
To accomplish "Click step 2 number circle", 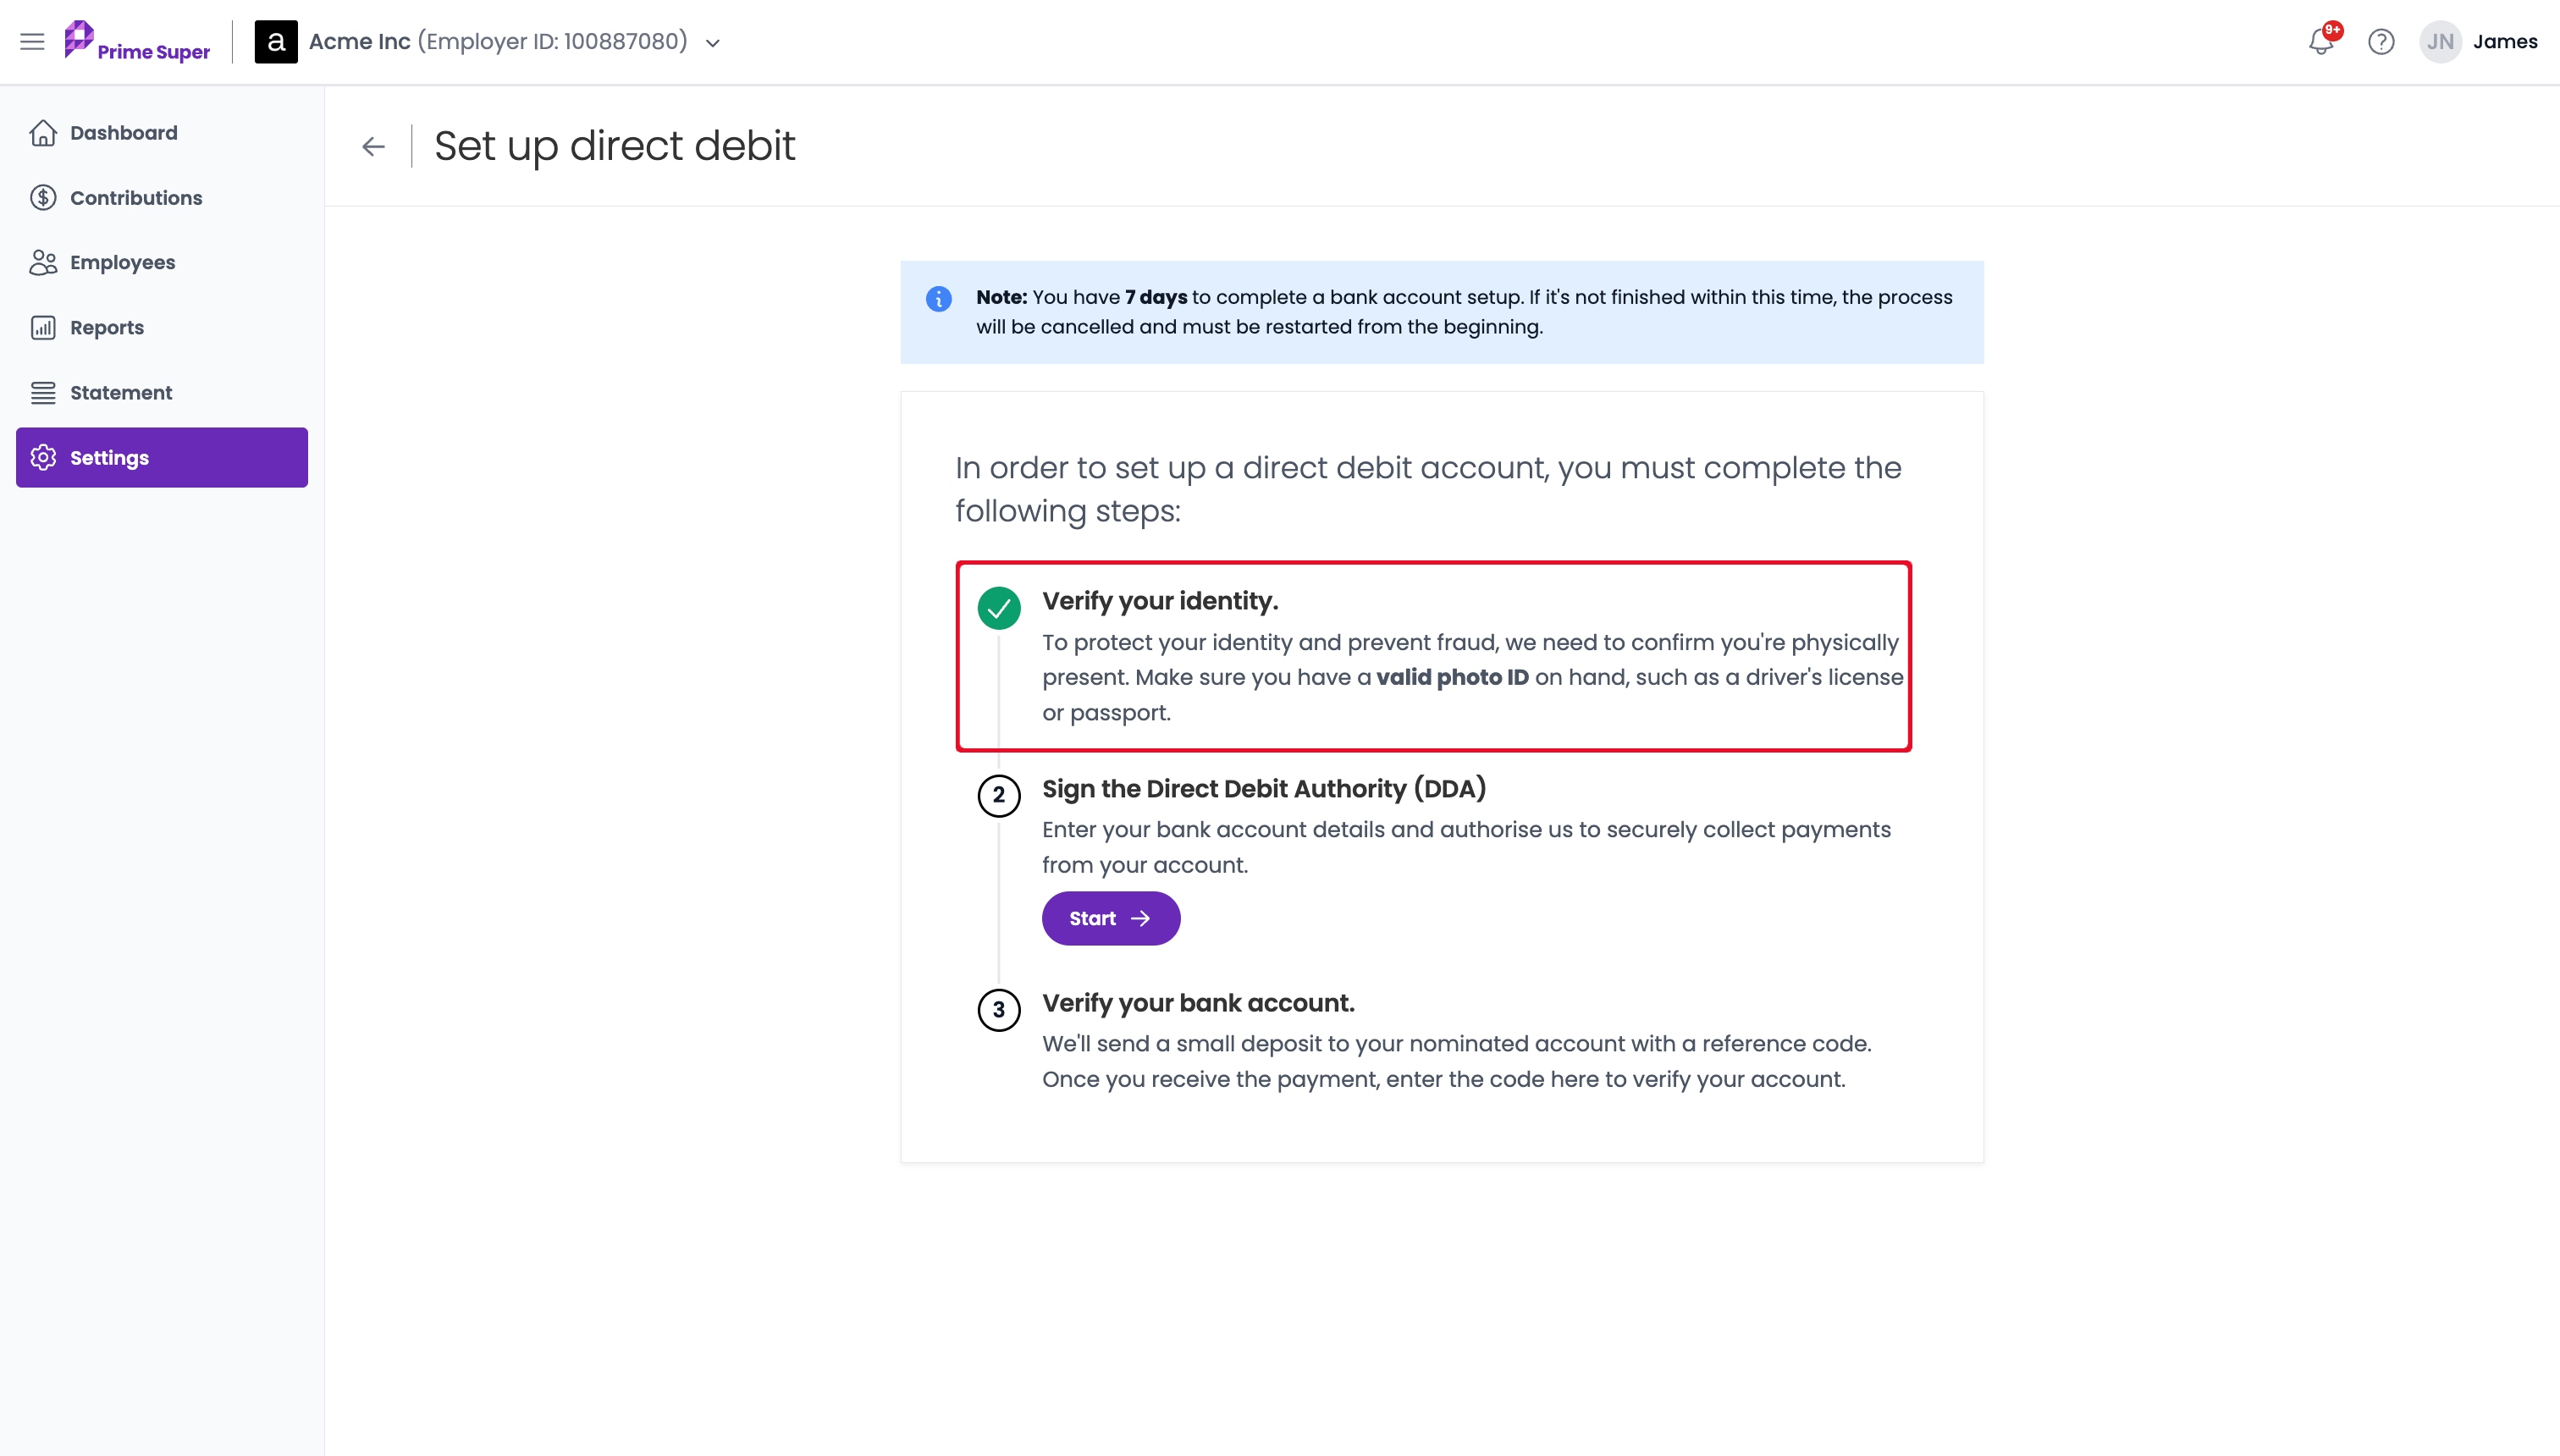I will [998, 796].
